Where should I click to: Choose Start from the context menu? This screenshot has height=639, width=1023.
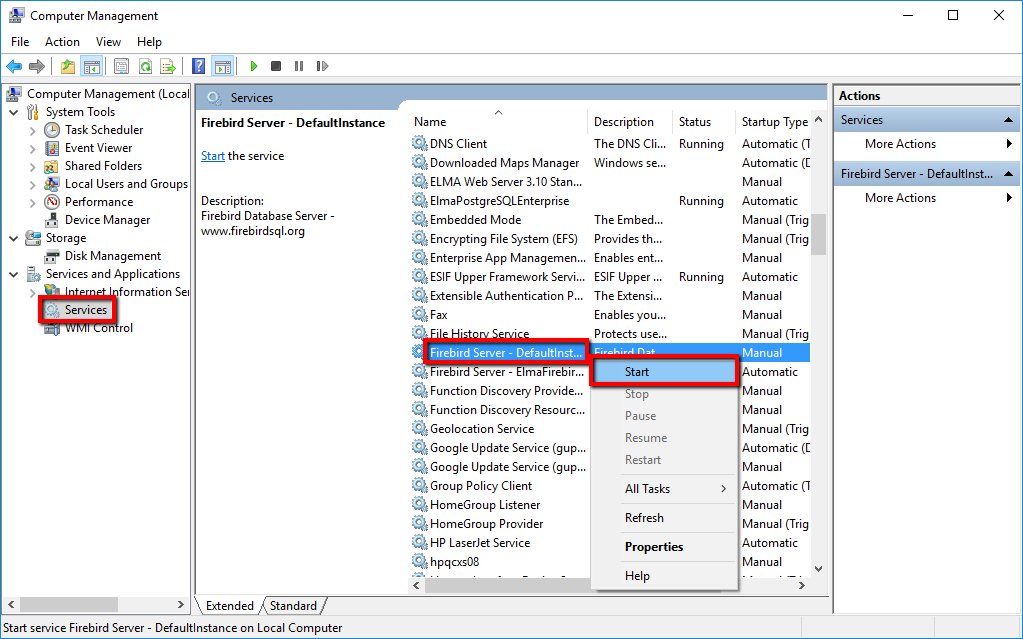(x=636, y=371)
